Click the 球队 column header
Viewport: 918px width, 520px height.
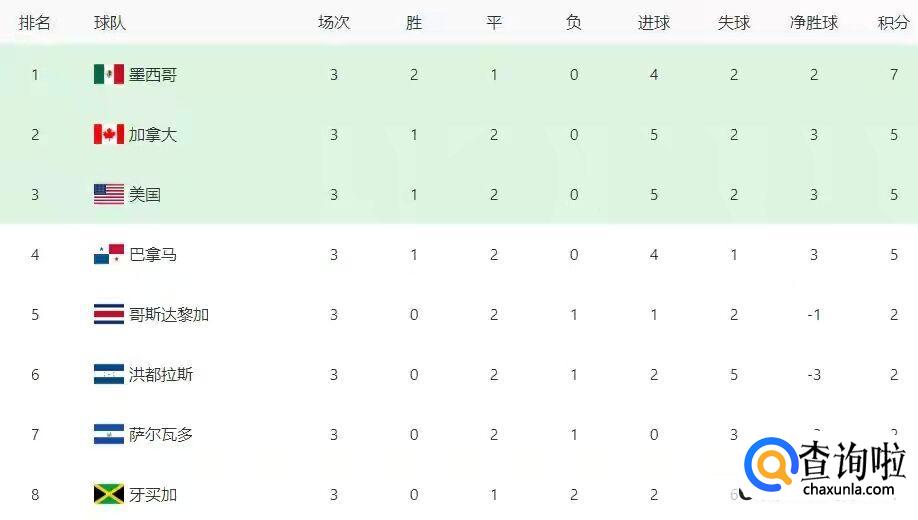pyautogui.click(x=110, y=22)
